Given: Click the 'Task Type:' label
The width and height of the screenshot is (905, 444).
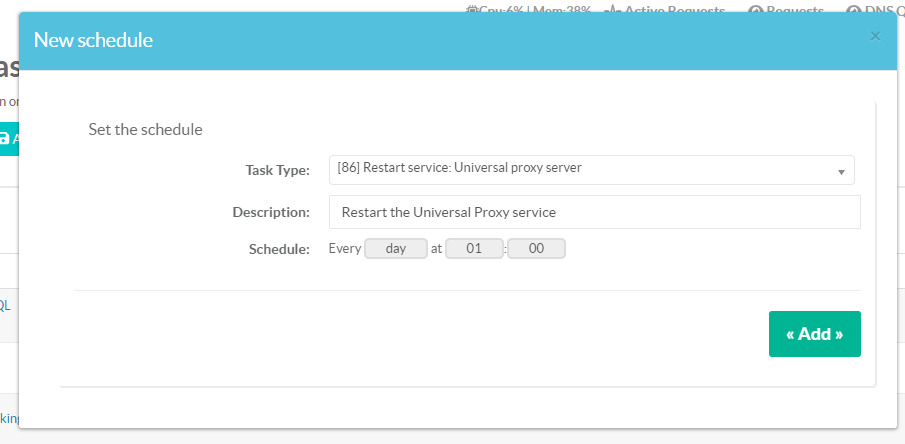Looking at the screenshot, I should 277,170.
